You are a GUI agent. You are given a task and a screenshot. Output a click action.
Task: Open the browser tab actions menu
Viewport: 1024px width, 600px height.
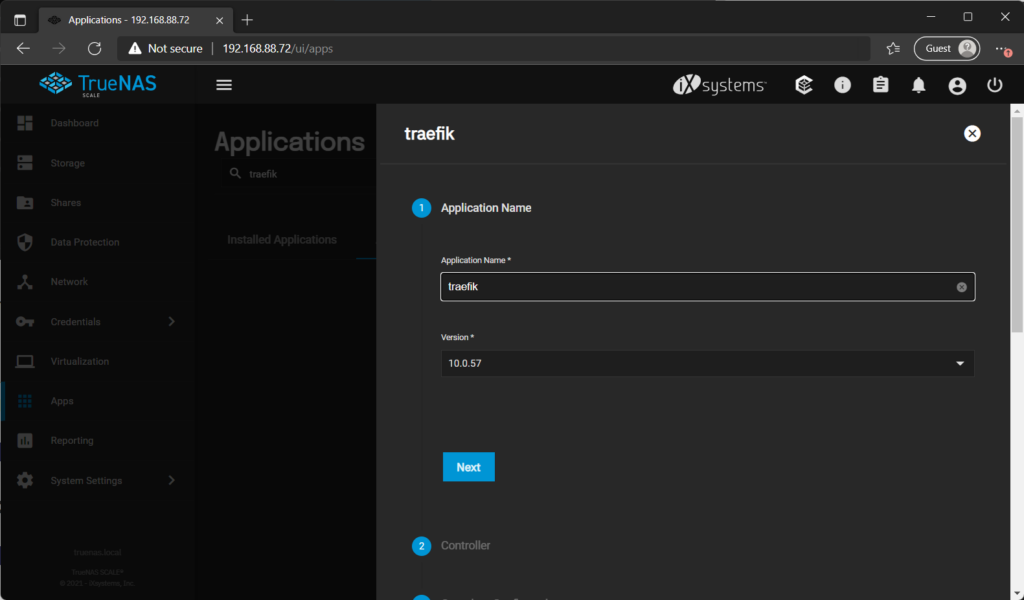coord(20,20)
